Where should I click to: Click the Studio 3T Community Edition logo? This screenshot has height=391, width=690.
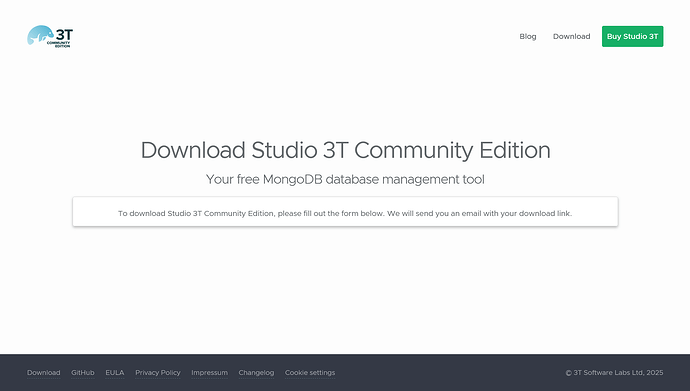(50, 36)
